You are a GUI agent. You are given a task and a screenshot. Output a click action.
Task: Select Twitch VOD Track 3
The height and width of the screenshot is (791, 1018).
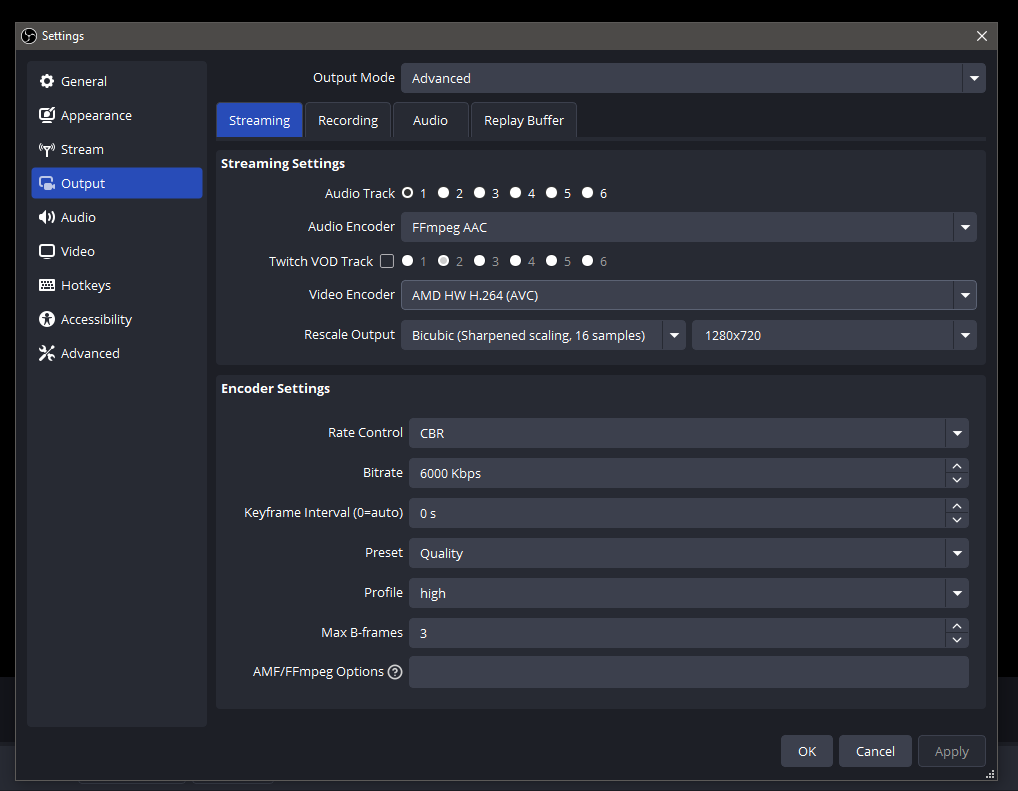coord(479,260)
